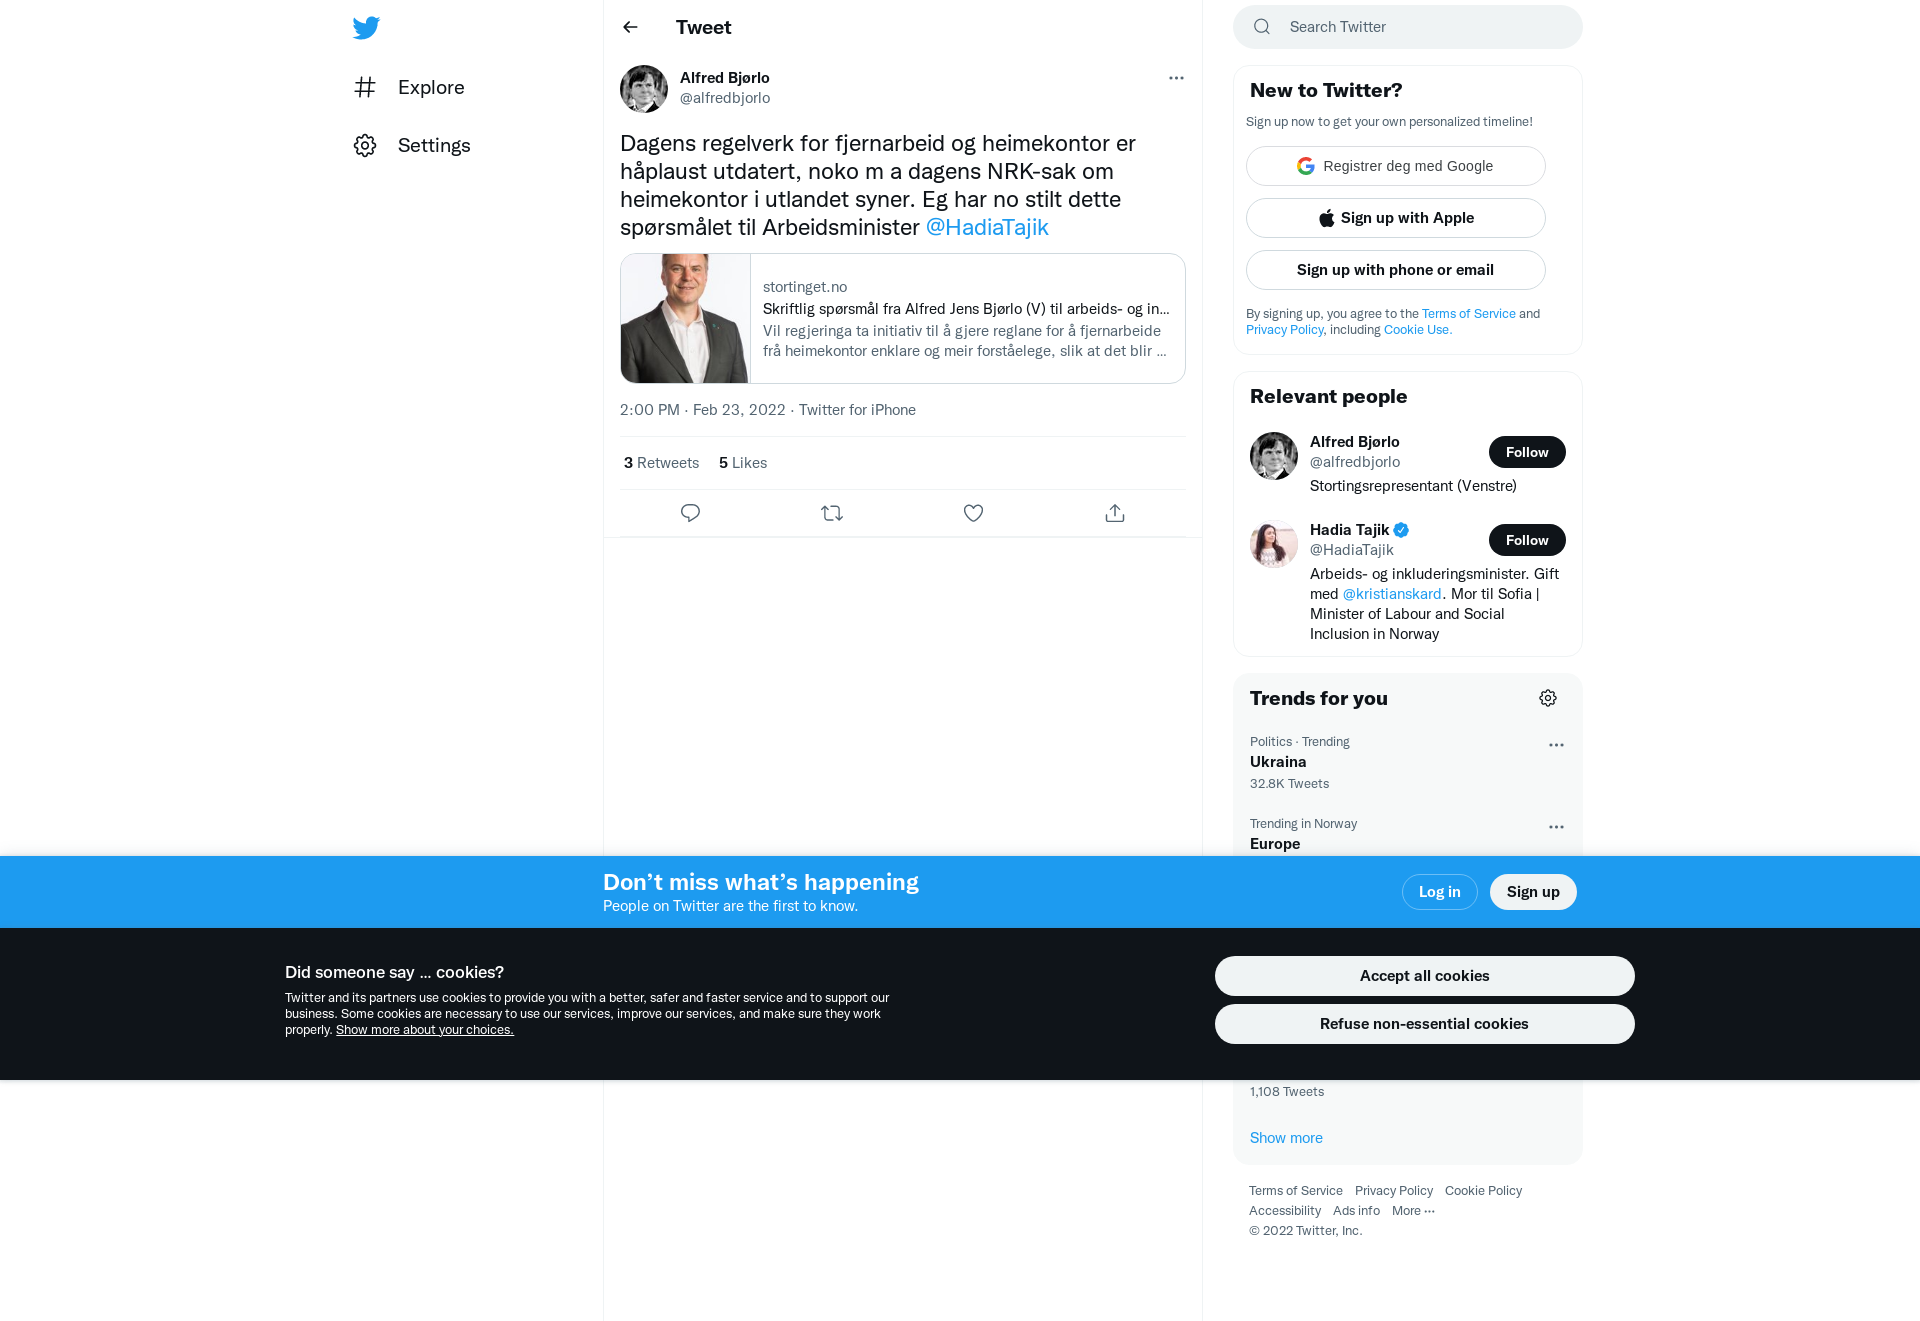Expand the More footer links menu
This screenshot has height=1321, width=1920.
[x=1413, y=1210]
